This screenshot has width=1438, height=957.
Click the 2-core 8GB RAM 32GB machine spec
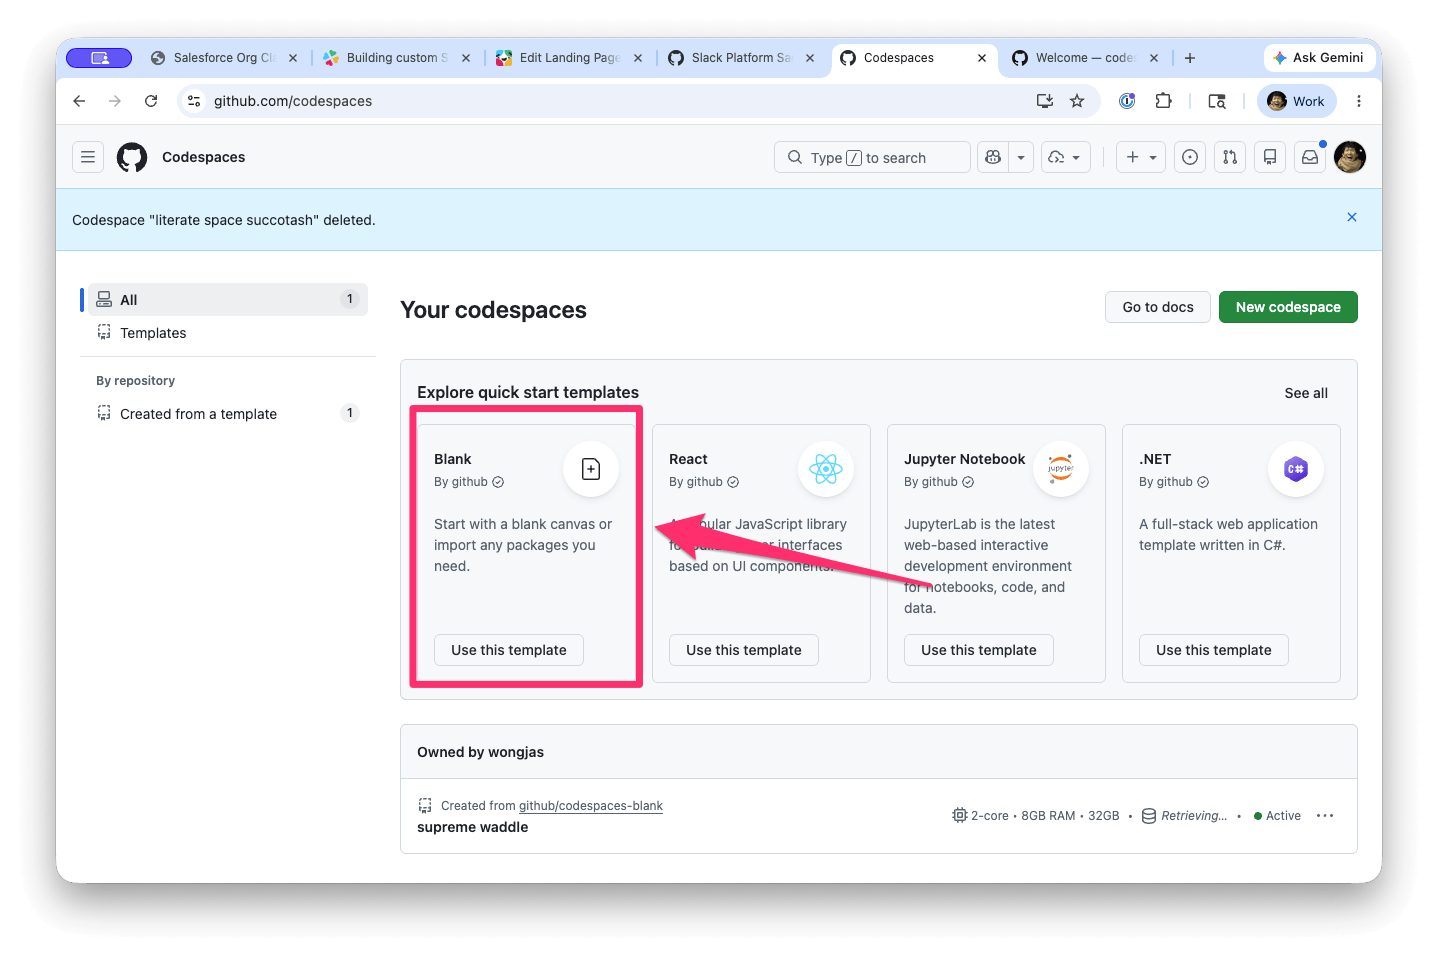click(1036, 816)
